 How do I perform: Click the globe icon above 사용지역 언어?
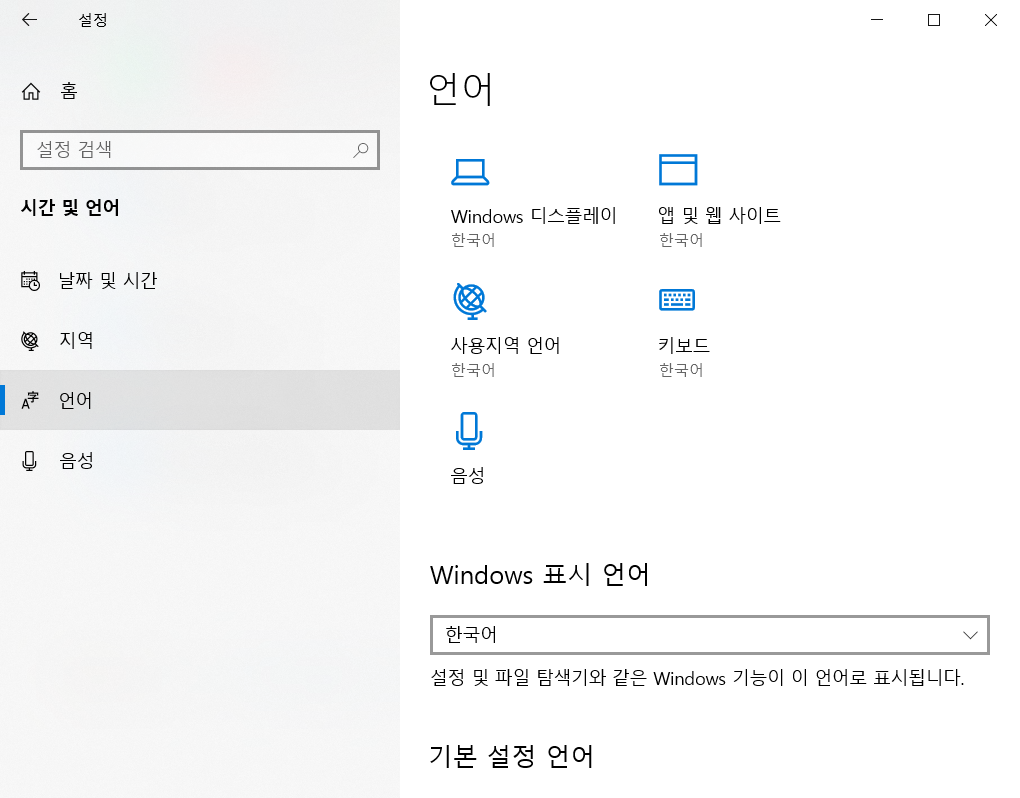(x=470, y=300)
